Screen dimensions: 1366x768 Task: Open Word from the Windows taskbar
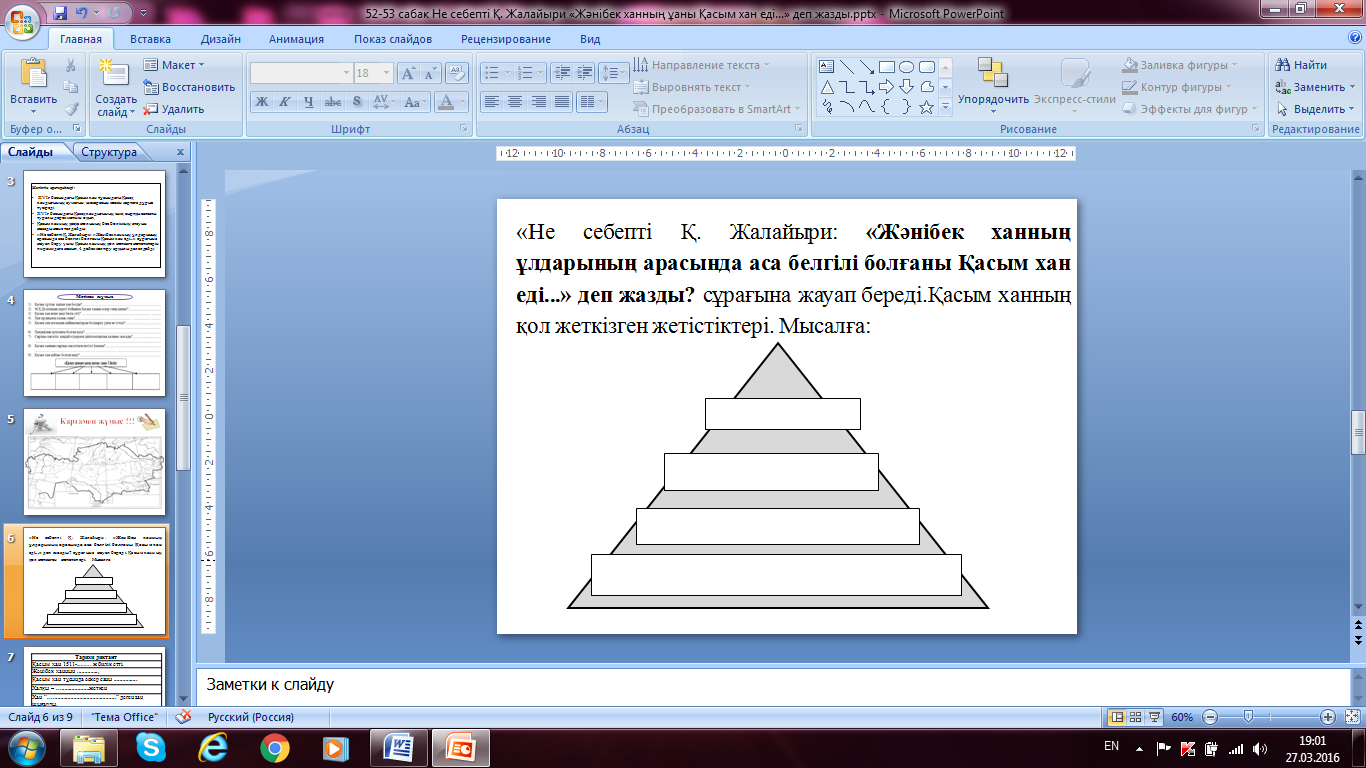point(398,747)
